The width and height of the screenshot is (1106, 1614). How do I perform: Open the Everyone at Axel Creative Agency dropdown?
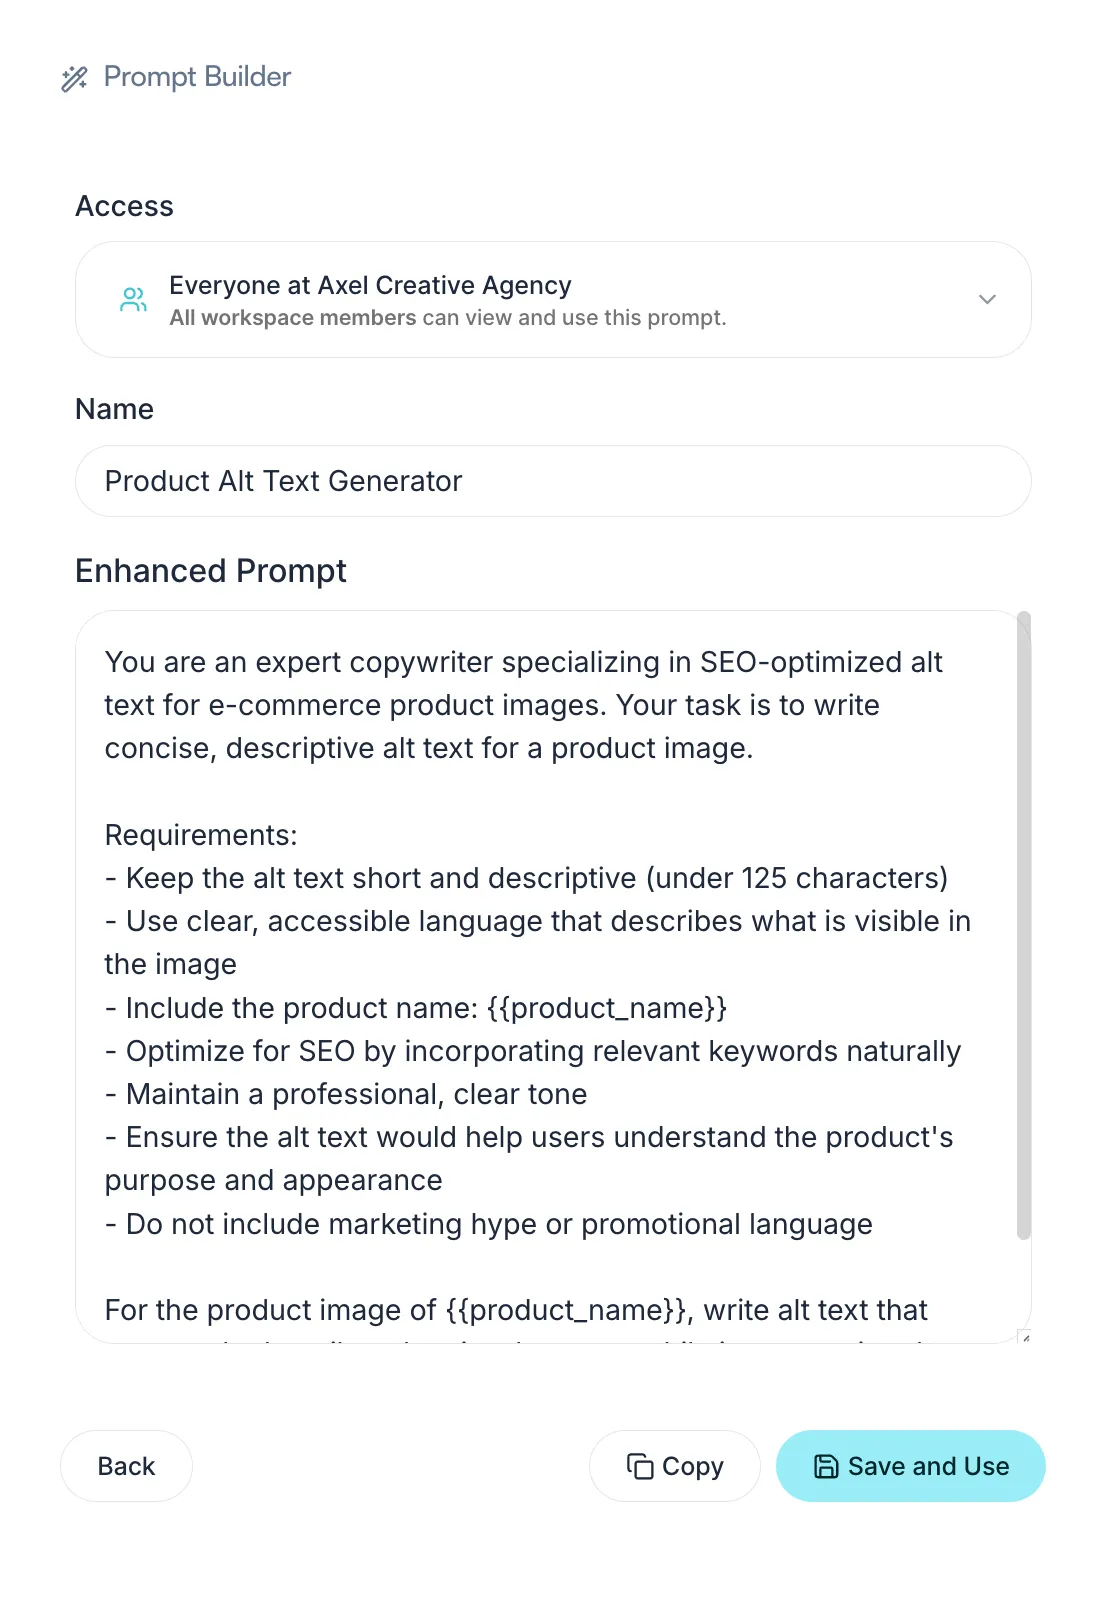pos(553,299)
